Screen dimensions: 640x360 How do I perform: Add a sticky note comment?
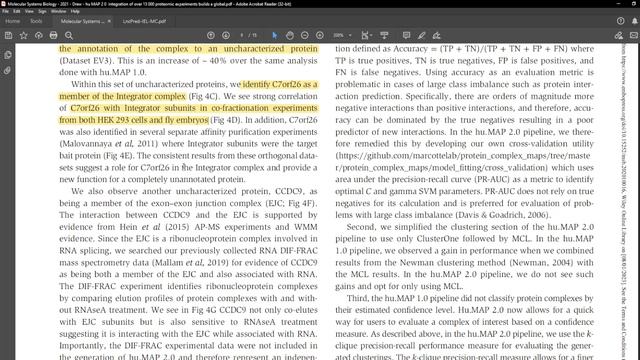(x=406, y=36)
